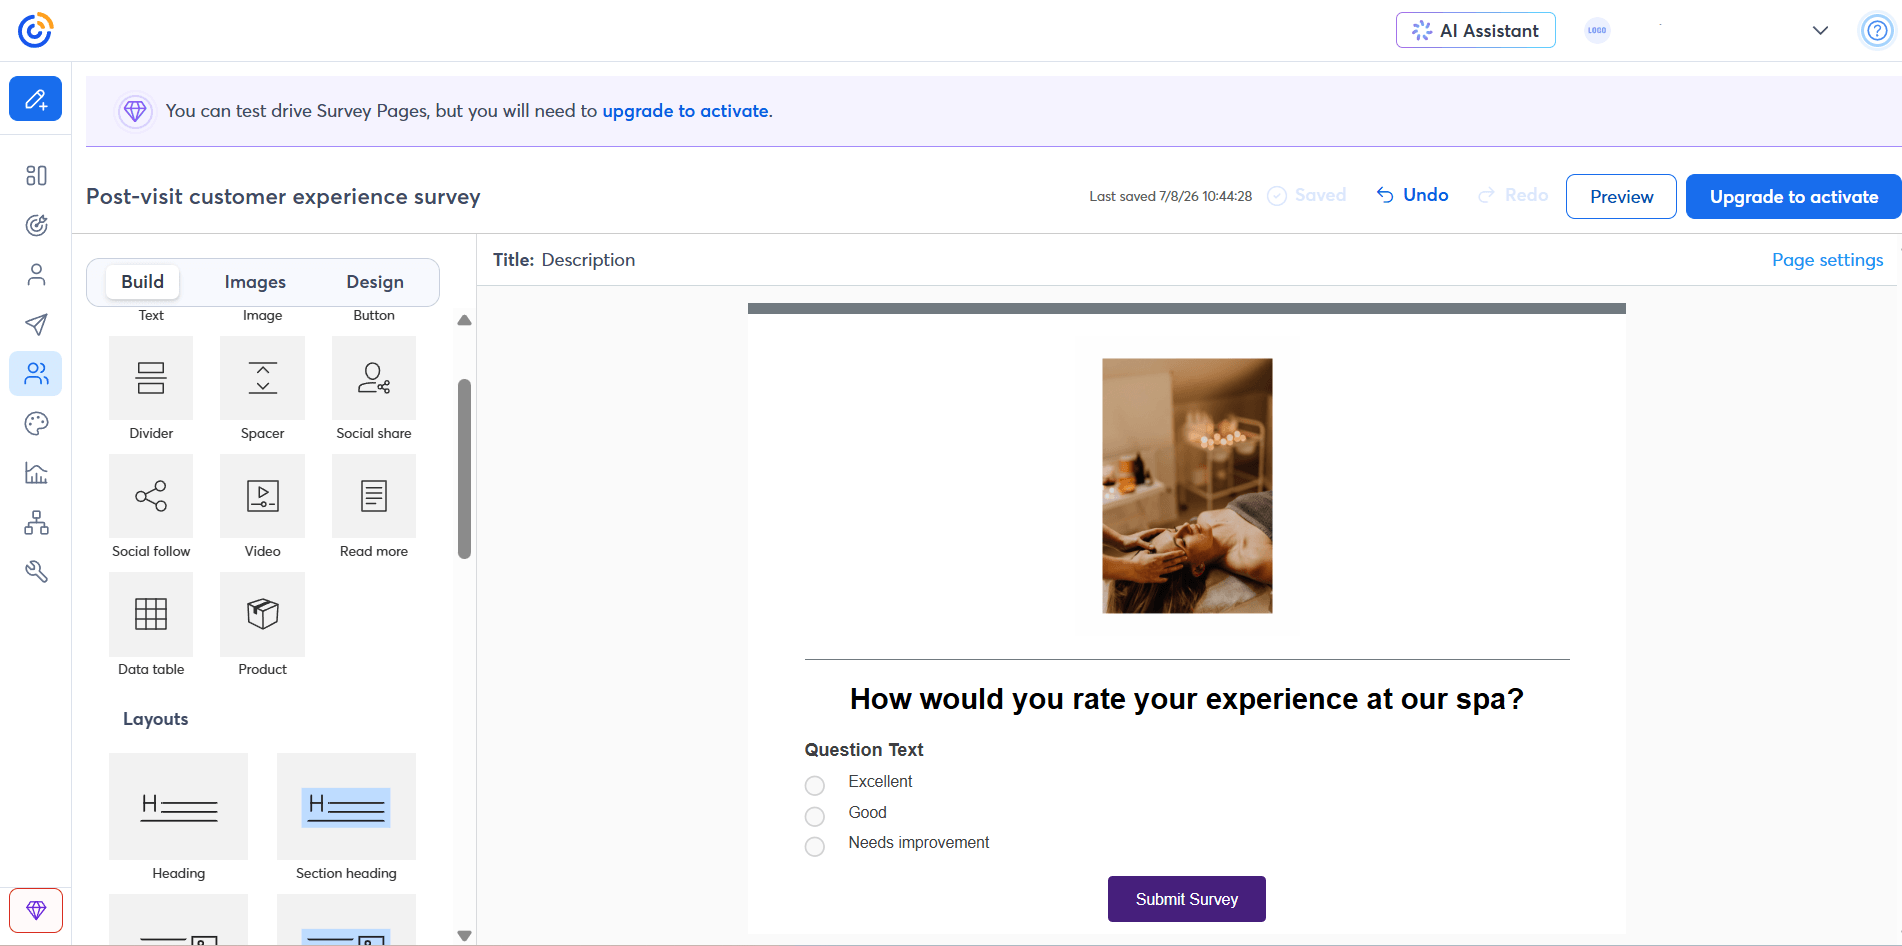Viewport: 1902px width, 946px height.
Task: Click the spa experience question heading
Action: point(1187,699)
